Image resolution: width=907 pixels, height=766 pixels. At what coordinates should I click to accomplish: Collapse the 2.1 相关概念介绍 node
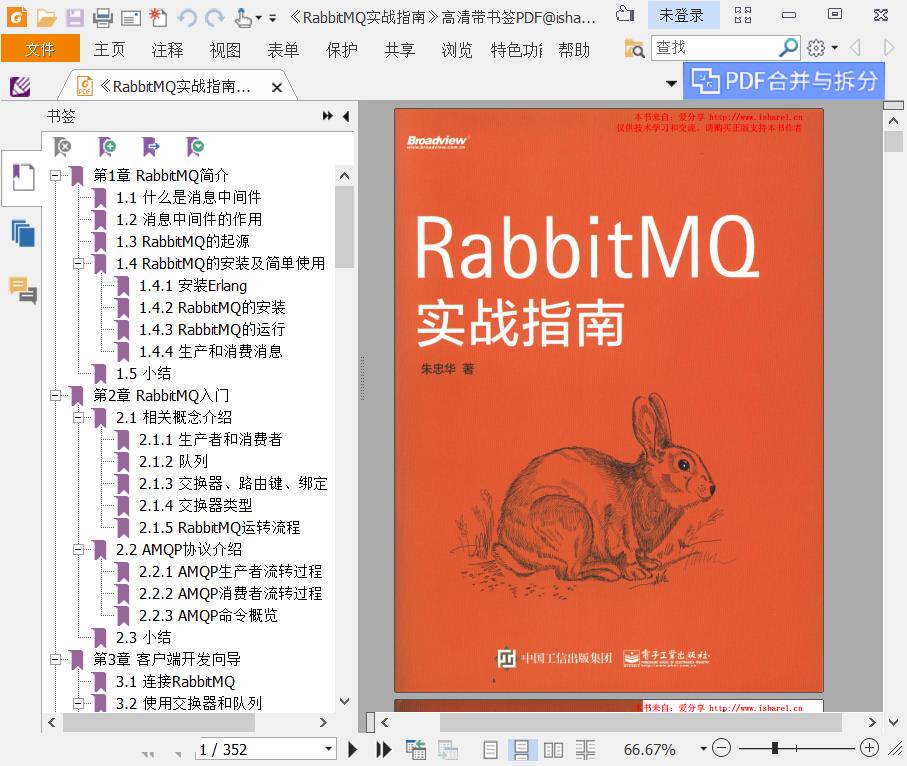click(78, 418)
